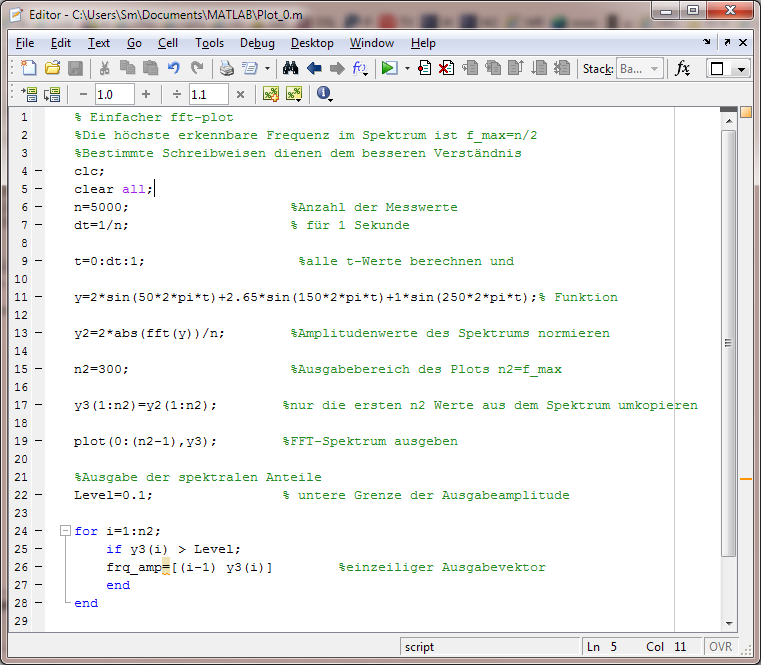Click the 'script' label in the status bar
This screenshot has height=665, width=761.
pos(419,647)
